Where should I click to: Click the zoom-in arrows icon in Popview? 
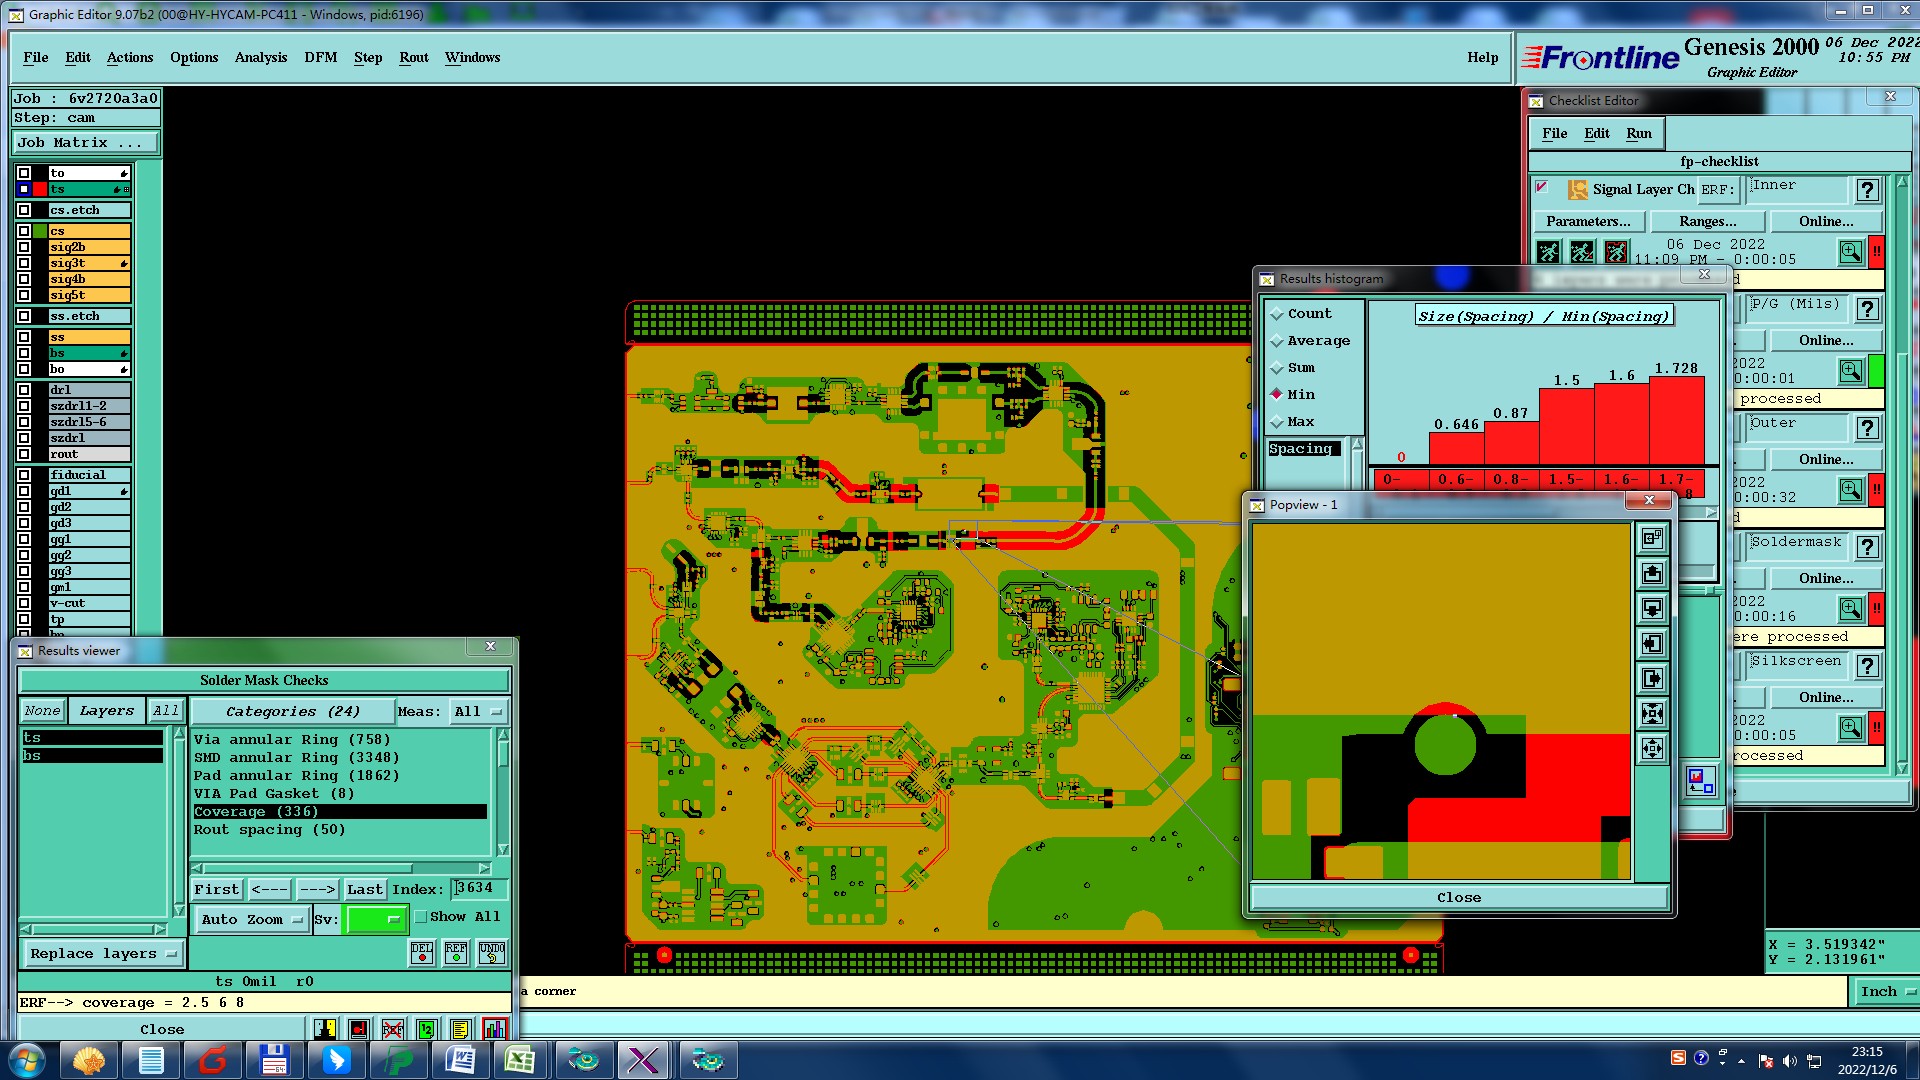click(x=1652, y=714)
